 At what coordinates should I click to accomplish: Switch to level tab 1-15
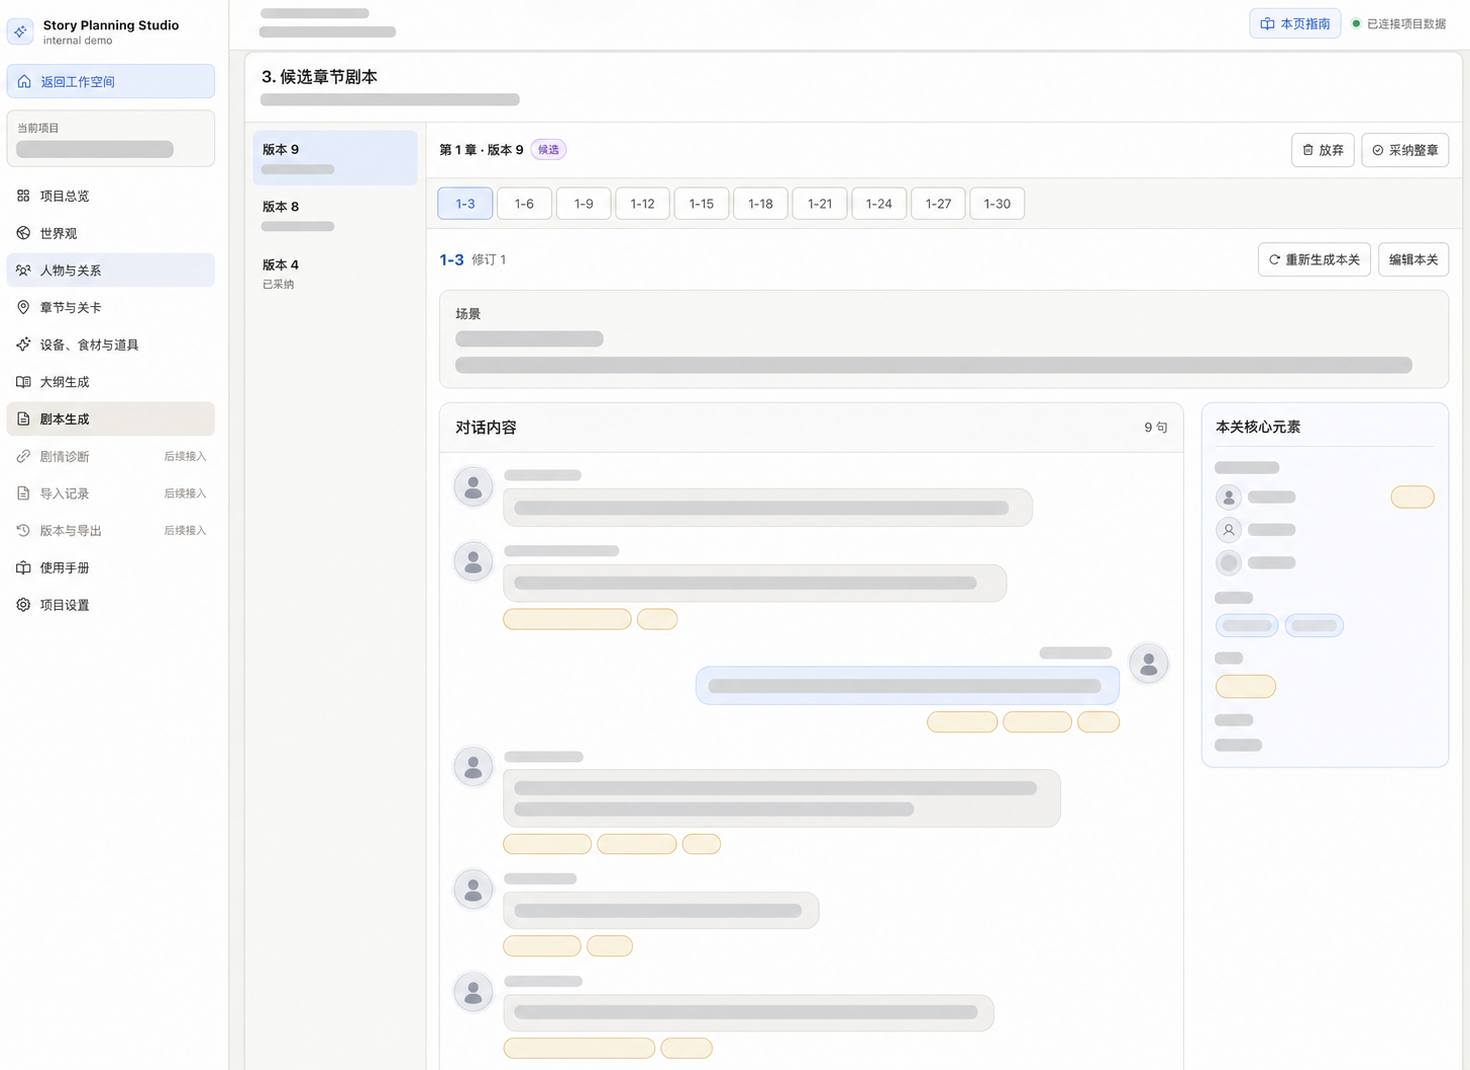701,203
